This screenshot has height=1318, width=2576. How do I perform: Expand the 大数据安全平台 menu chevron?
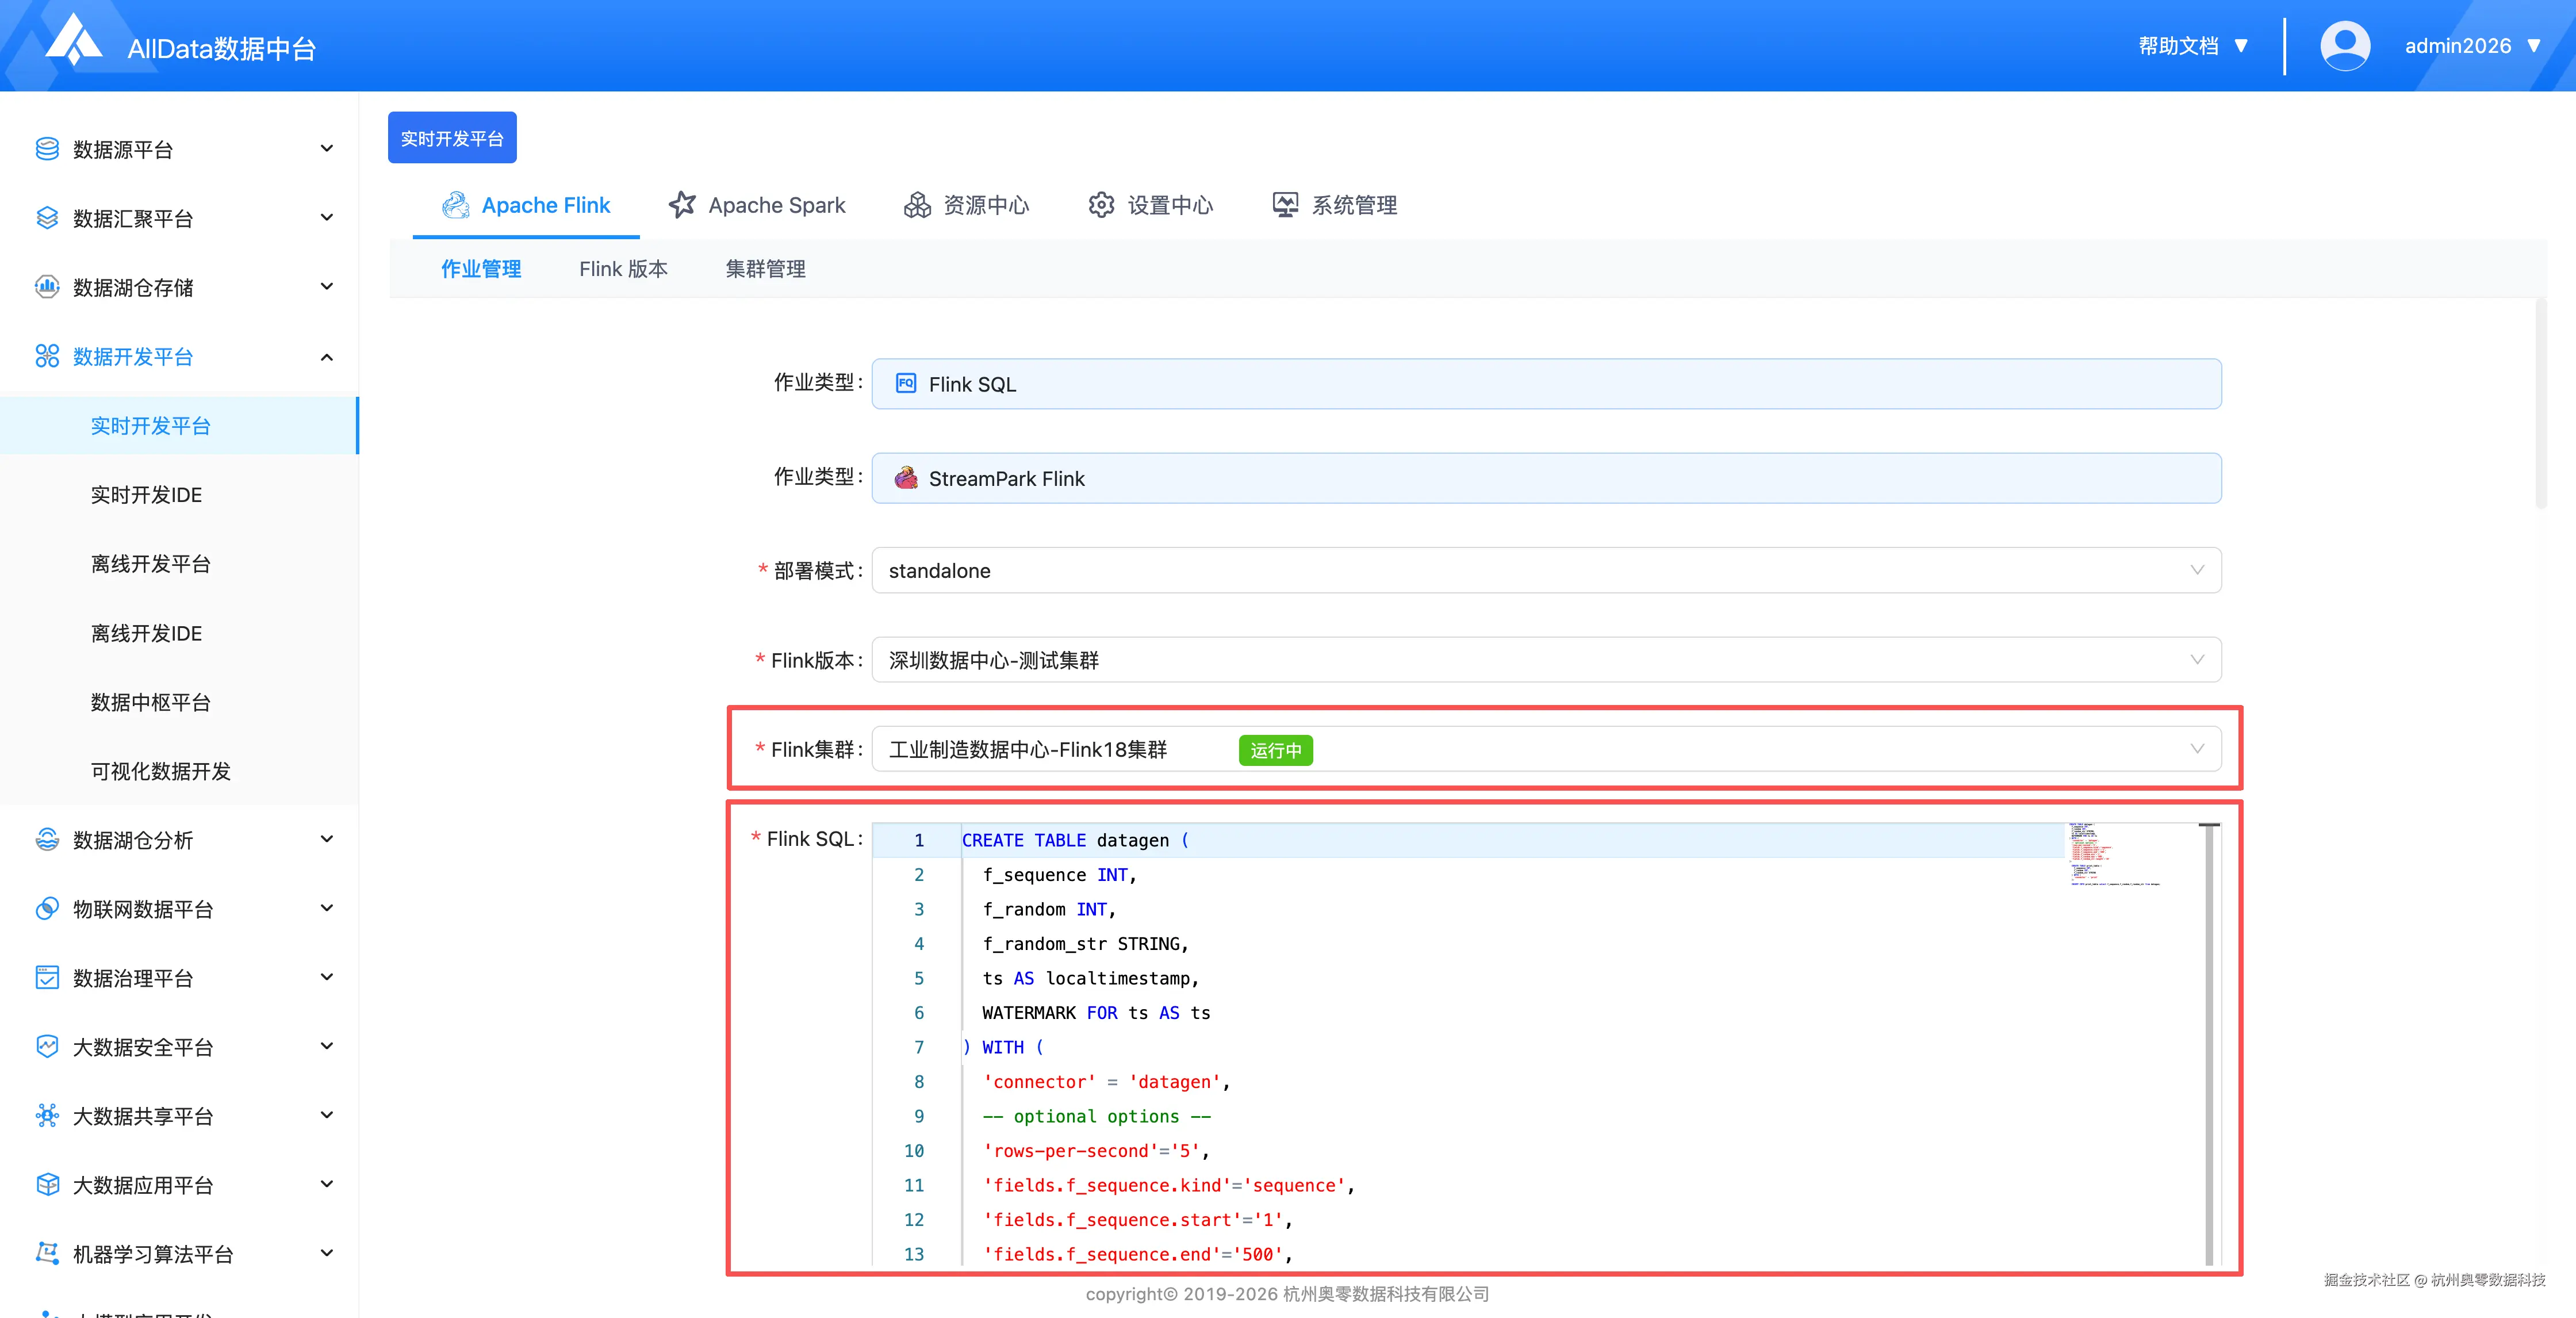(x=326, y=1046)
